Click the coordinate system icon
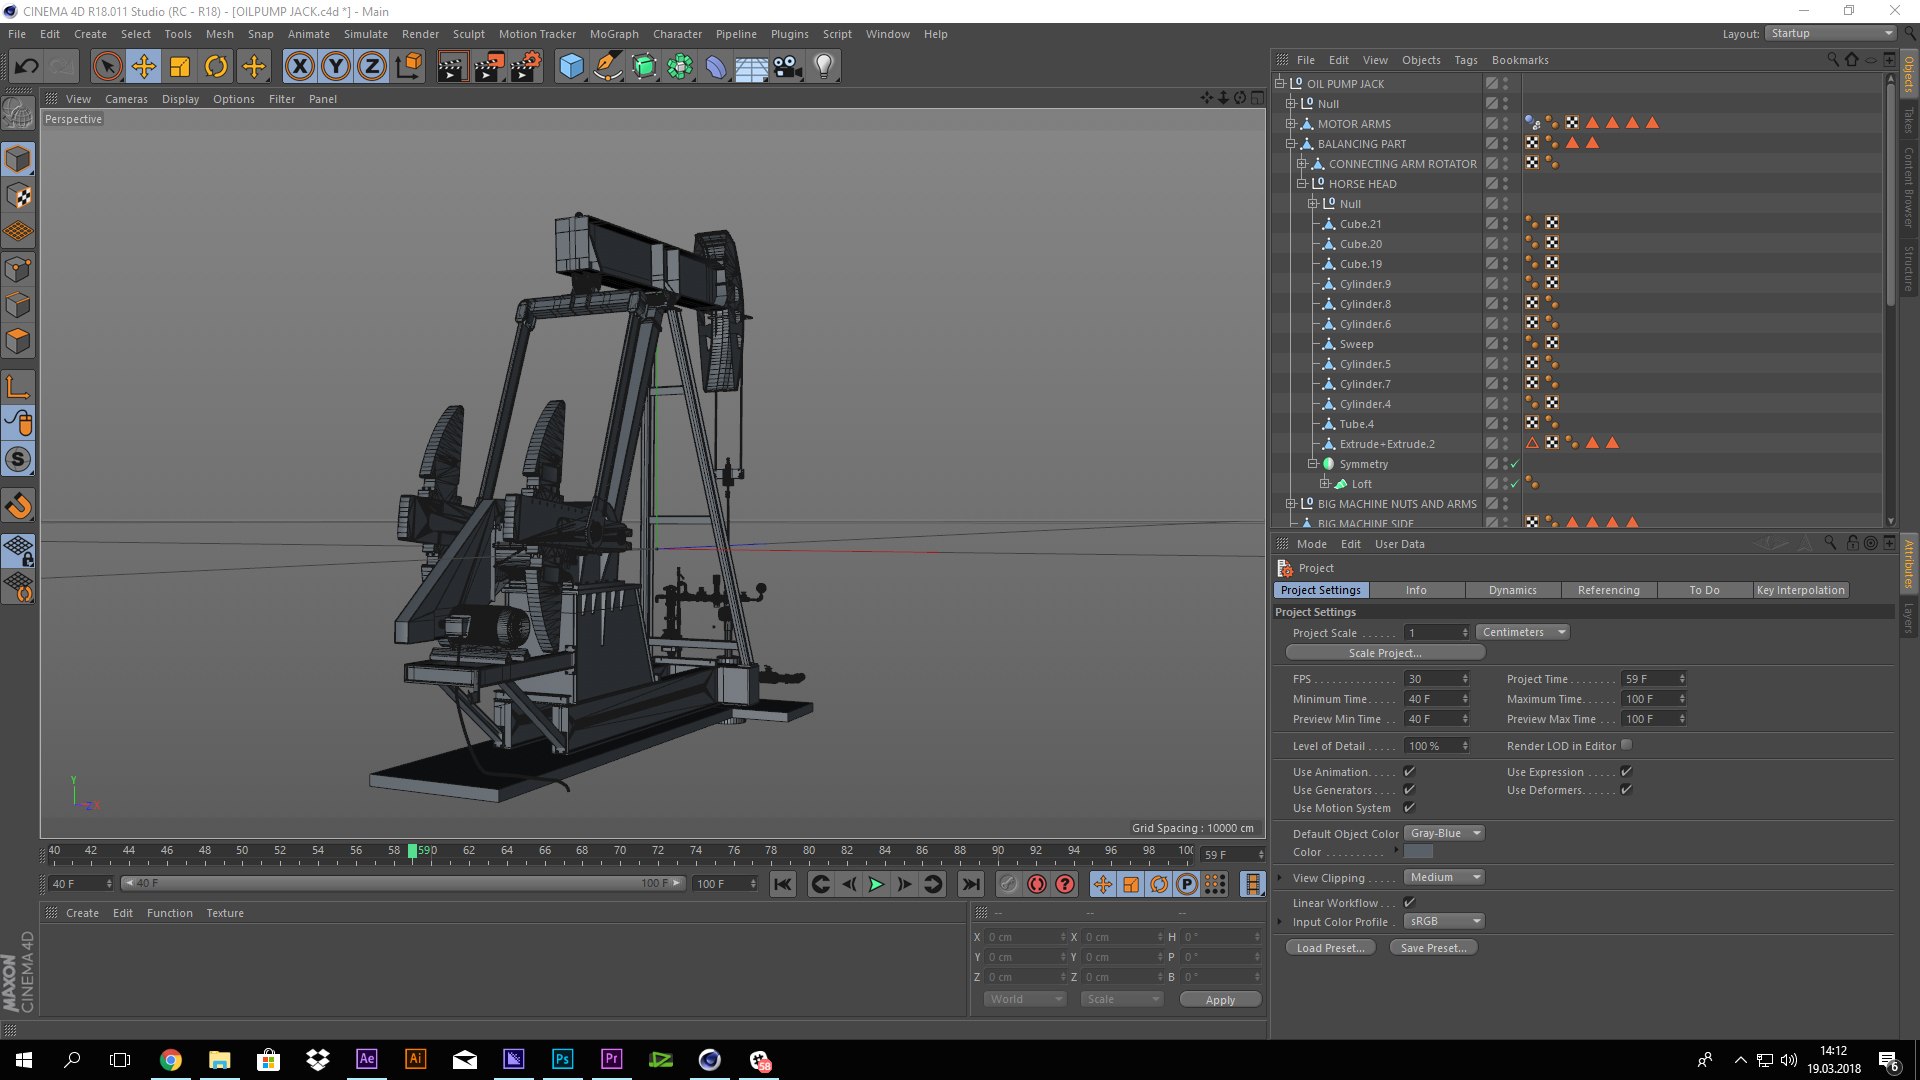1920x1080 pixels. click(x=408, y=67)
